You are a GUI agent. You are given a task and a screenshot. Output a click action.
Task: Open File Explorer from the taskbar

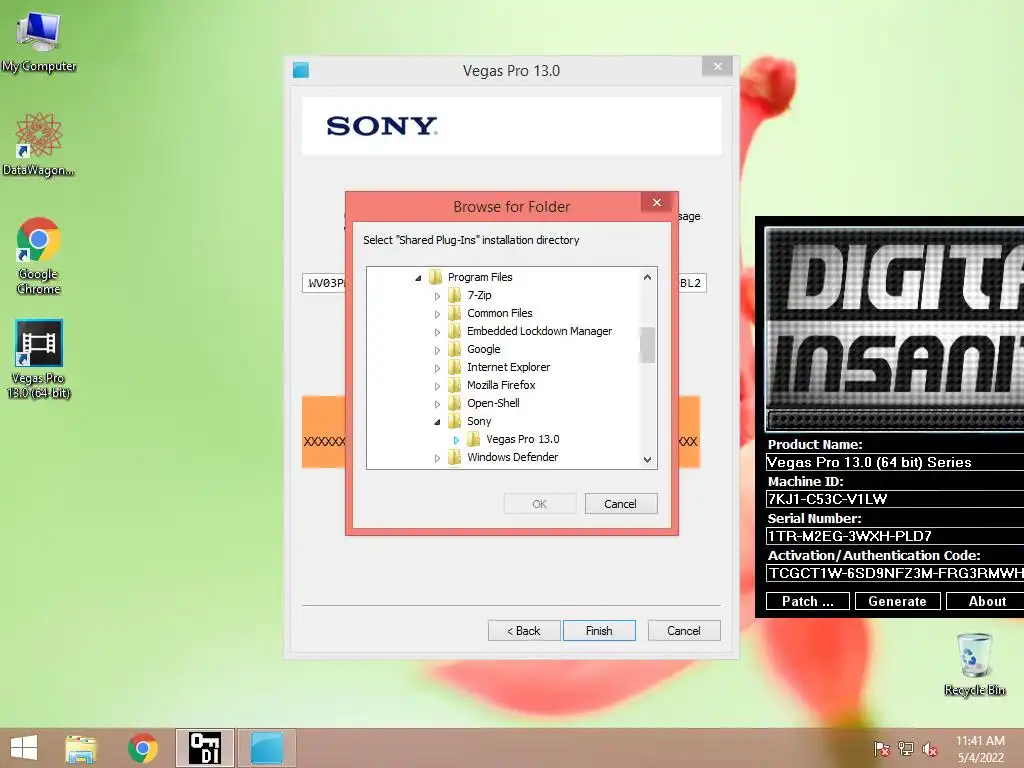click(x=81, y=748)
